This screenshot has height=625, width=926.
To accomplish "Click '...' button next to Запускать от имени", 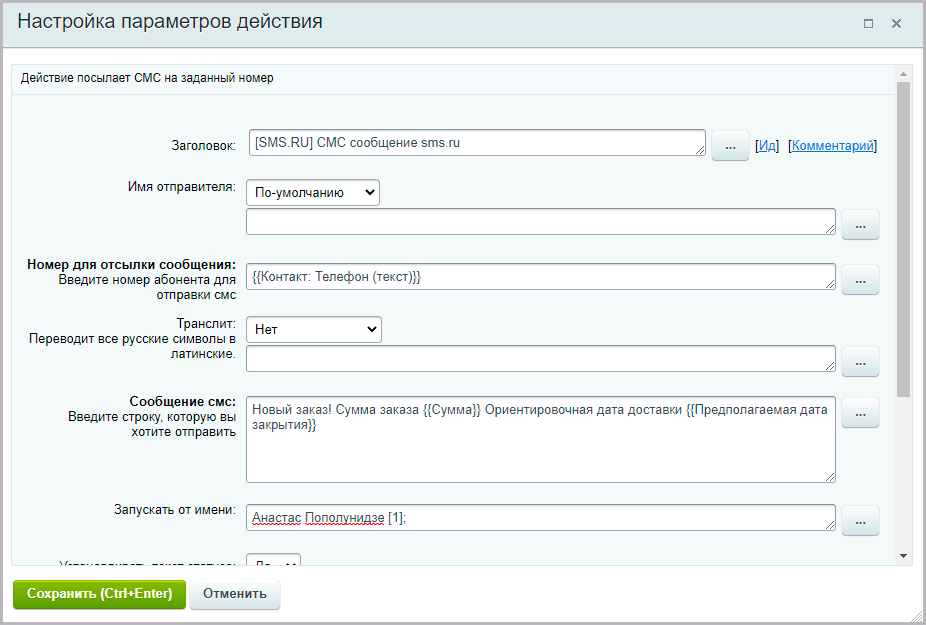I will point(860,520).
